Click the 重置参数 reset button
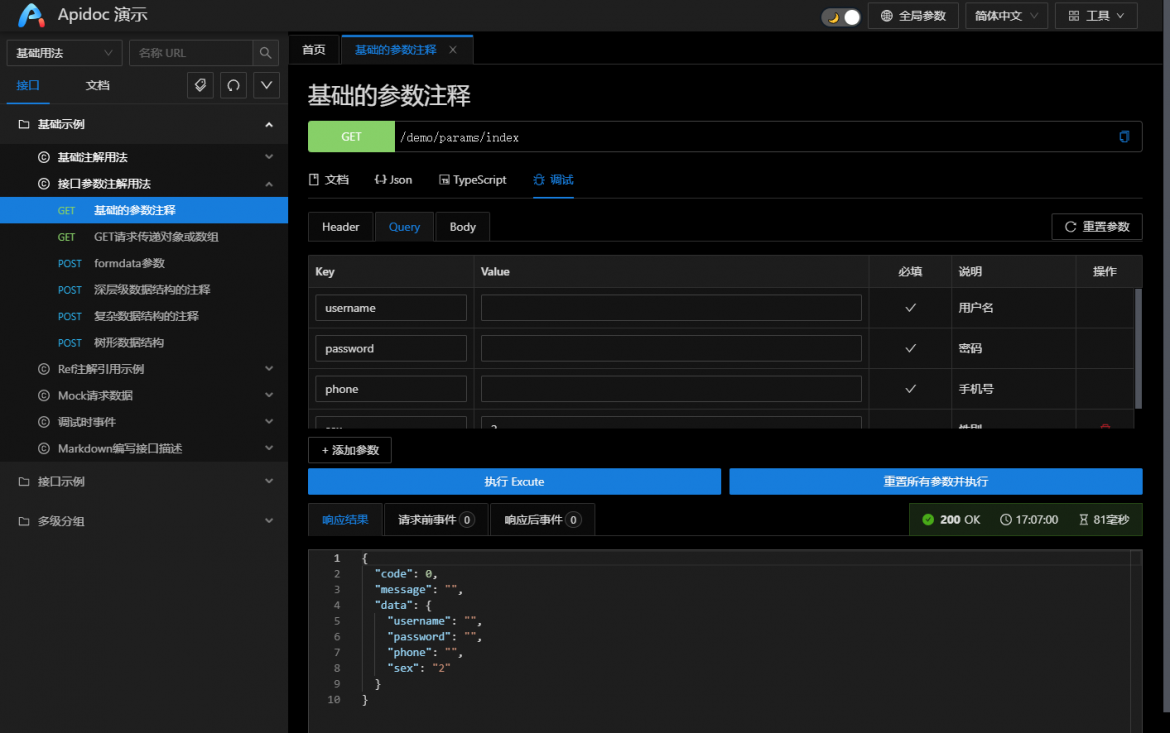1170x733 pixels. [1097, 227]
